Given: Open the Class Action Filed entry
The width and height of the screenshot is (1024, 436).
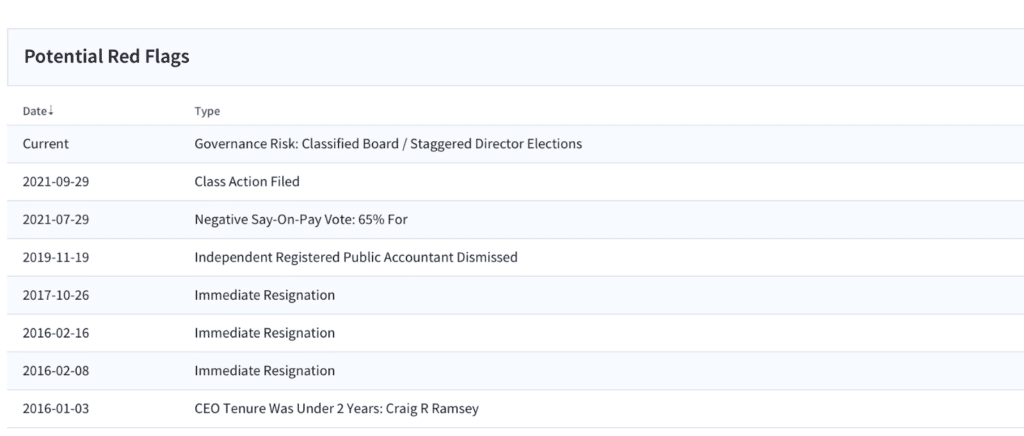Looking at the screenshot, I should pyautogui.click(x=247, y=181).
